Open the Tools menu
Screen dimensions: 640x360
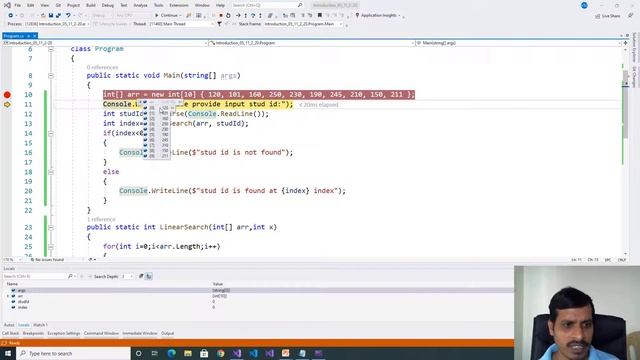158,5
